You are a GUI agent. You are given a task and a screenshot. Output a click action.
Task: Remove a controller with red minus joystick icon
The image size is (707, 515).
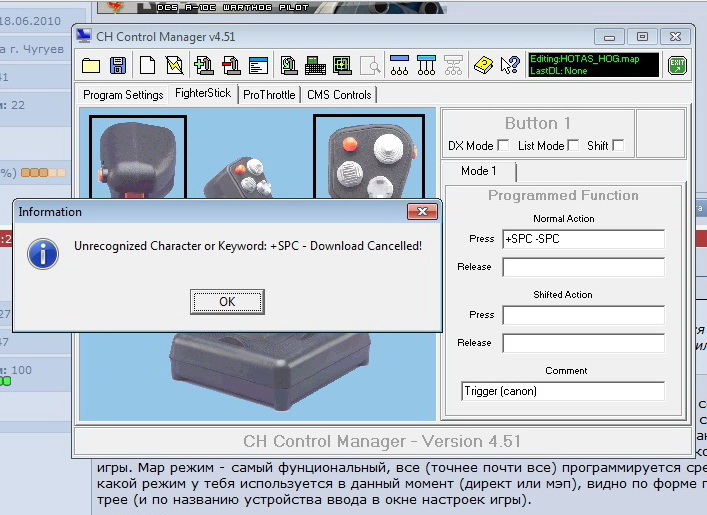231,65
